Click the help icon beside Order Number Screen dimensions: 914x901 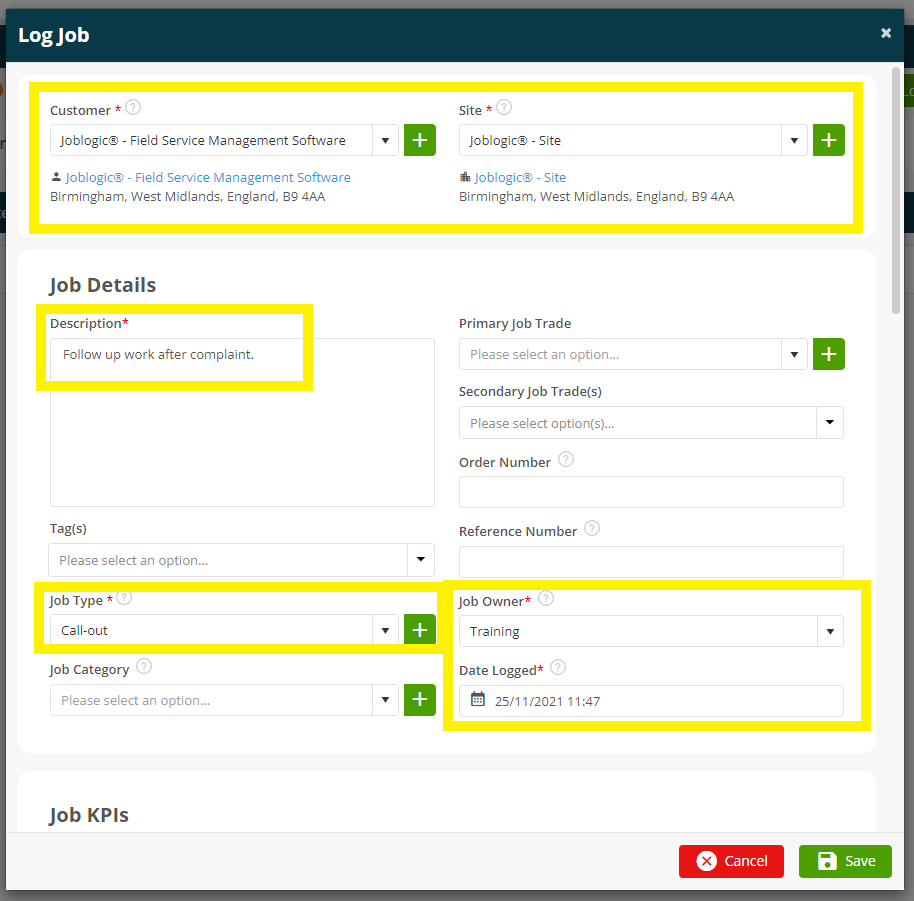click(566, 460)
